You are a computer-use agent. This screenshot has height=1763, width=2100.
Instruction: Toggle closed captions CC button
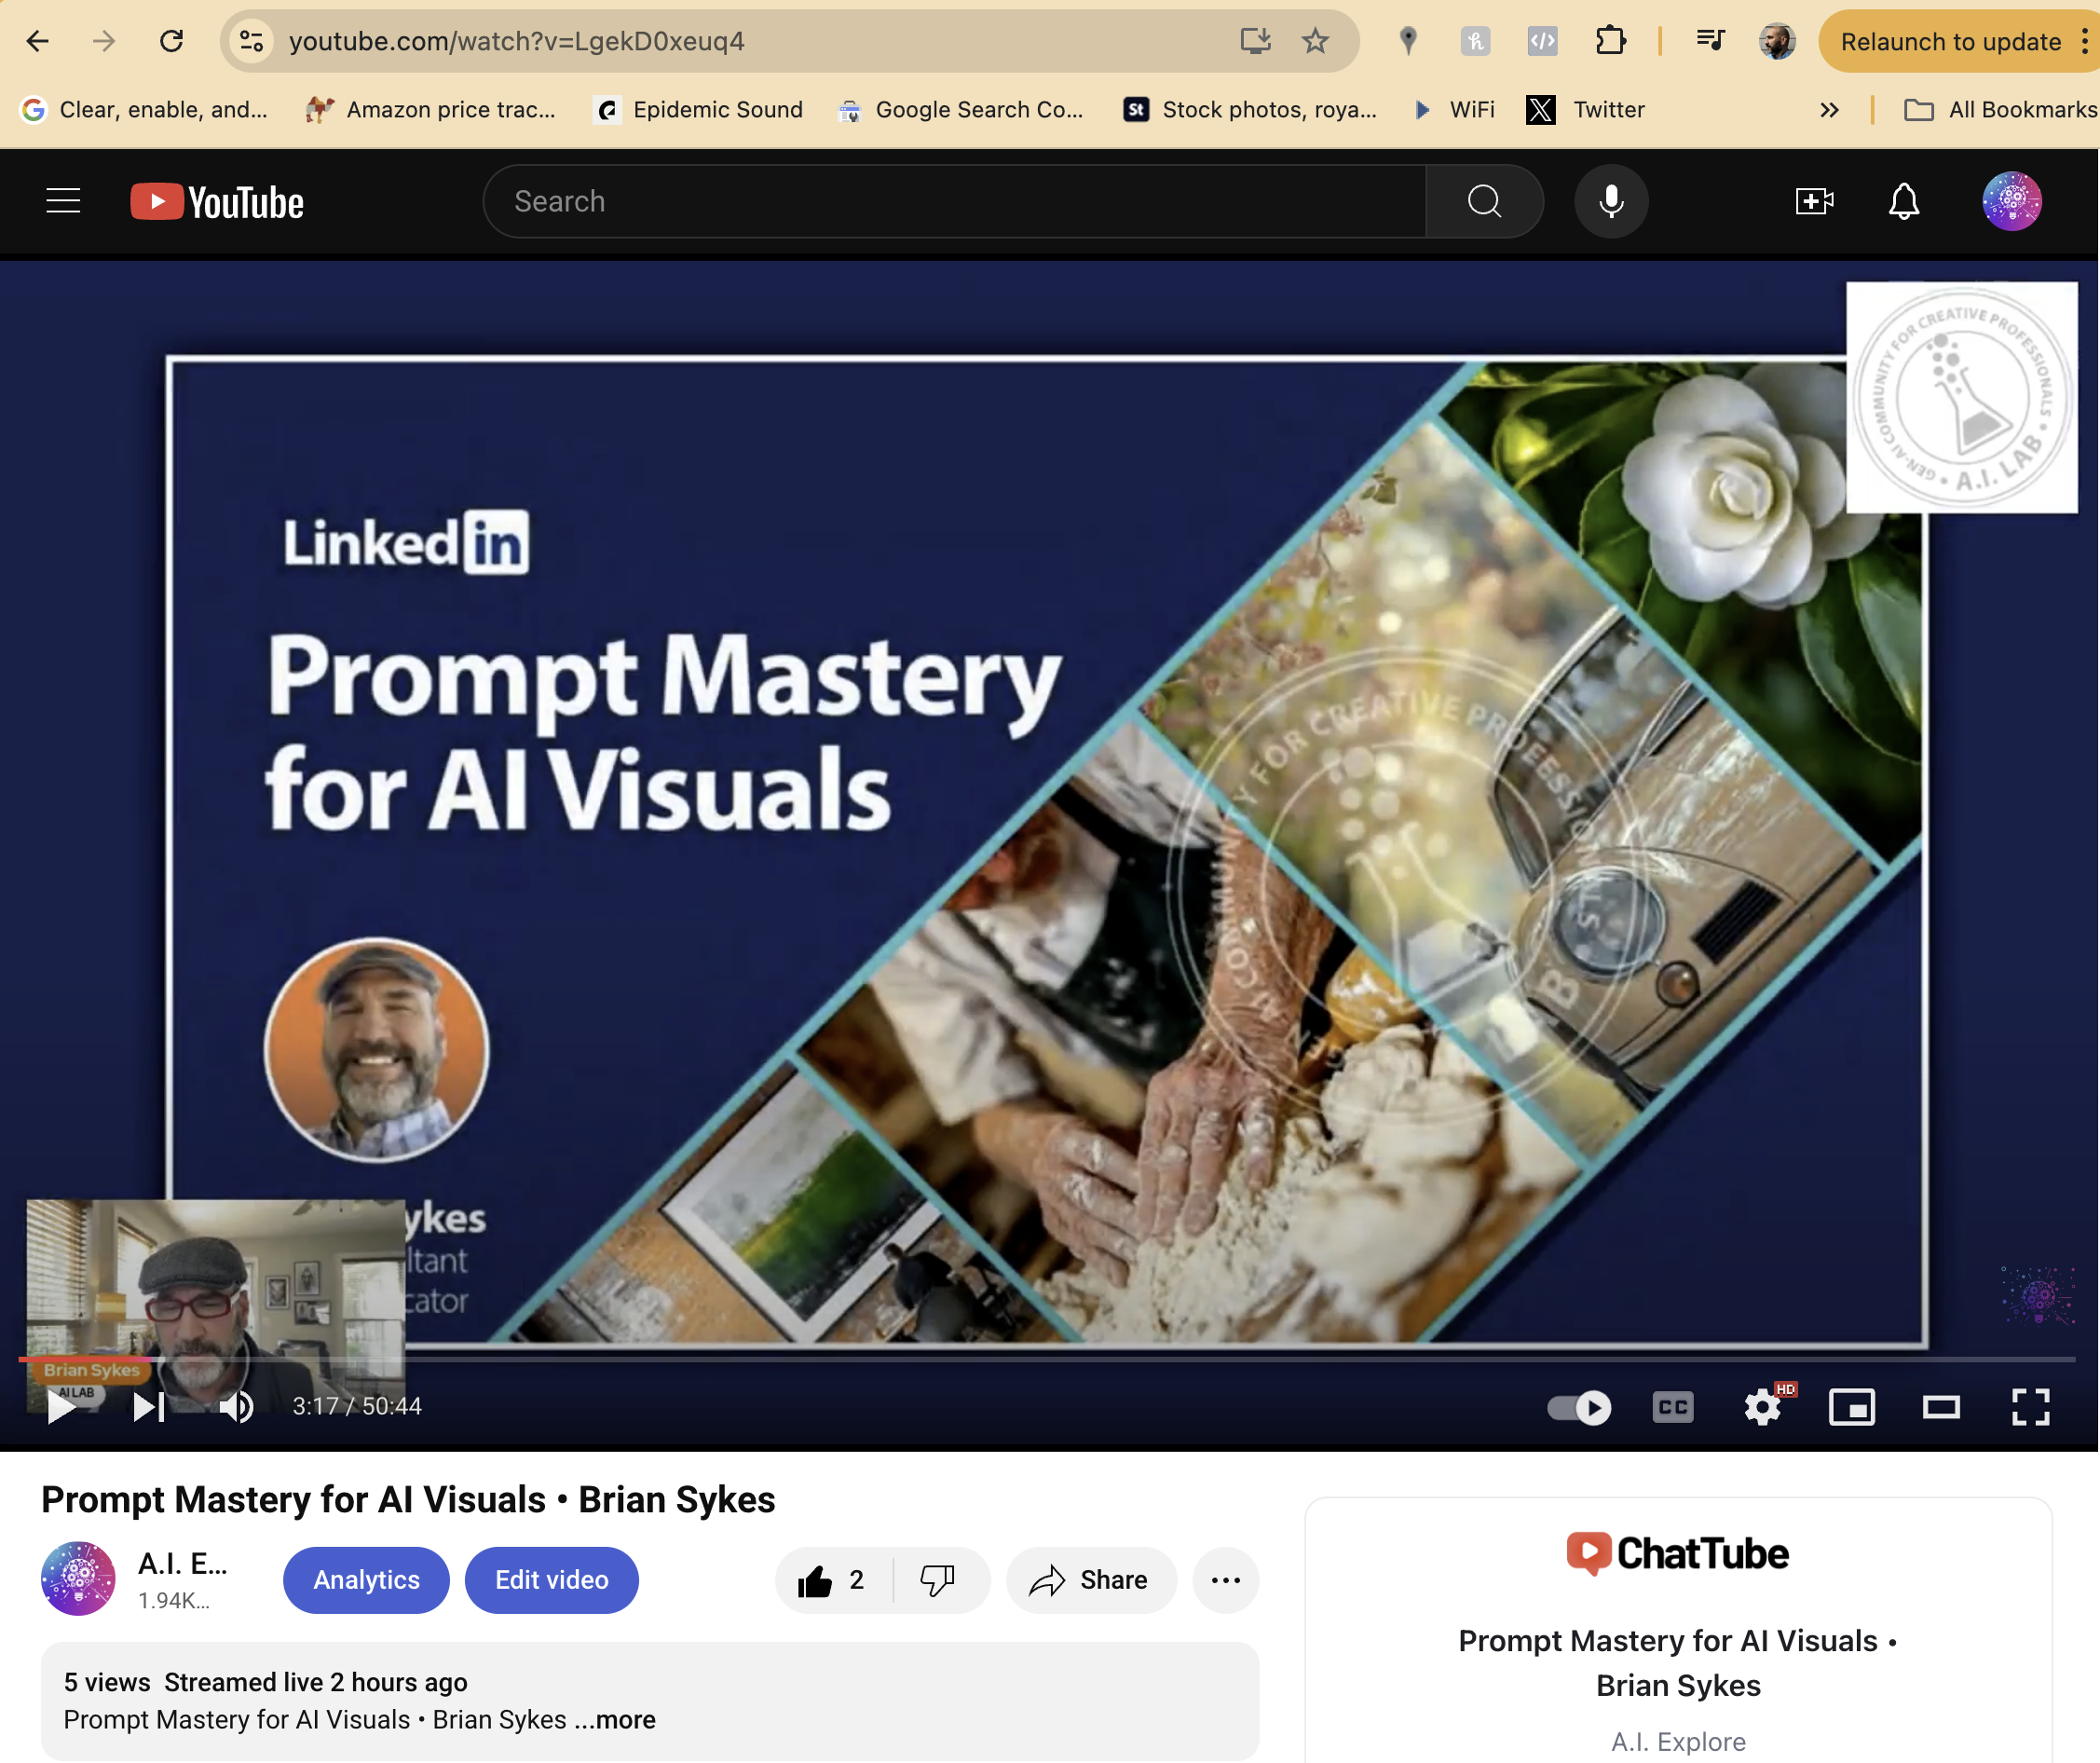tap(1672, 1407)
